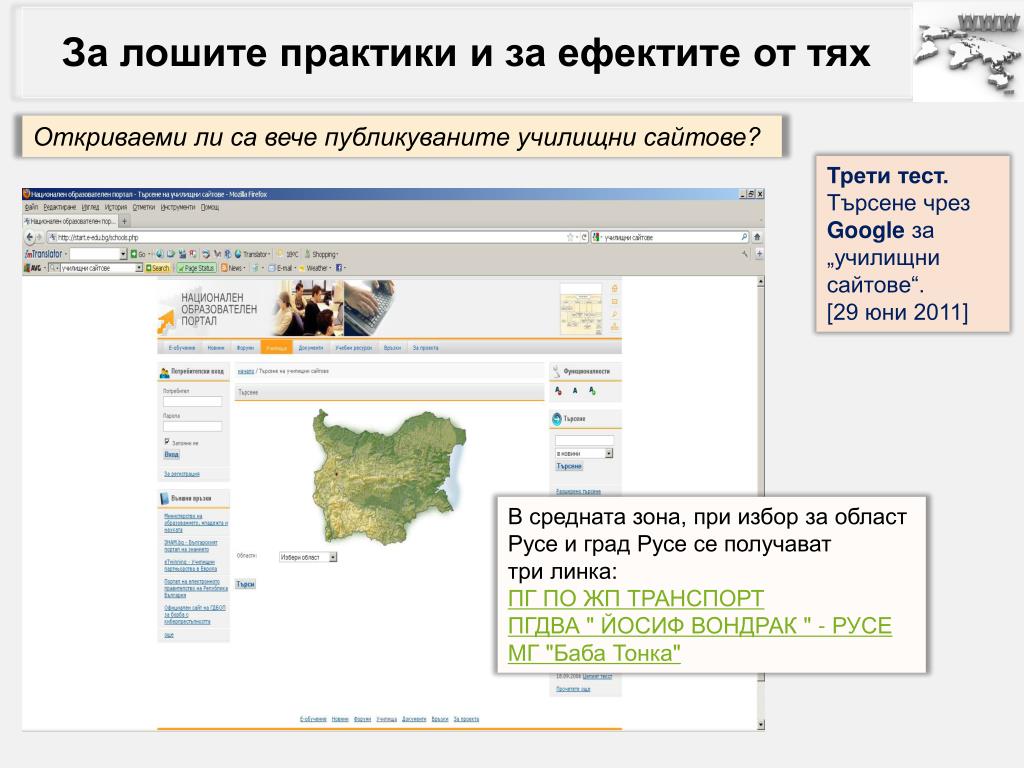
Task: Open the МГ "Баба Тонка" link
Action: [x=594, y=653]
